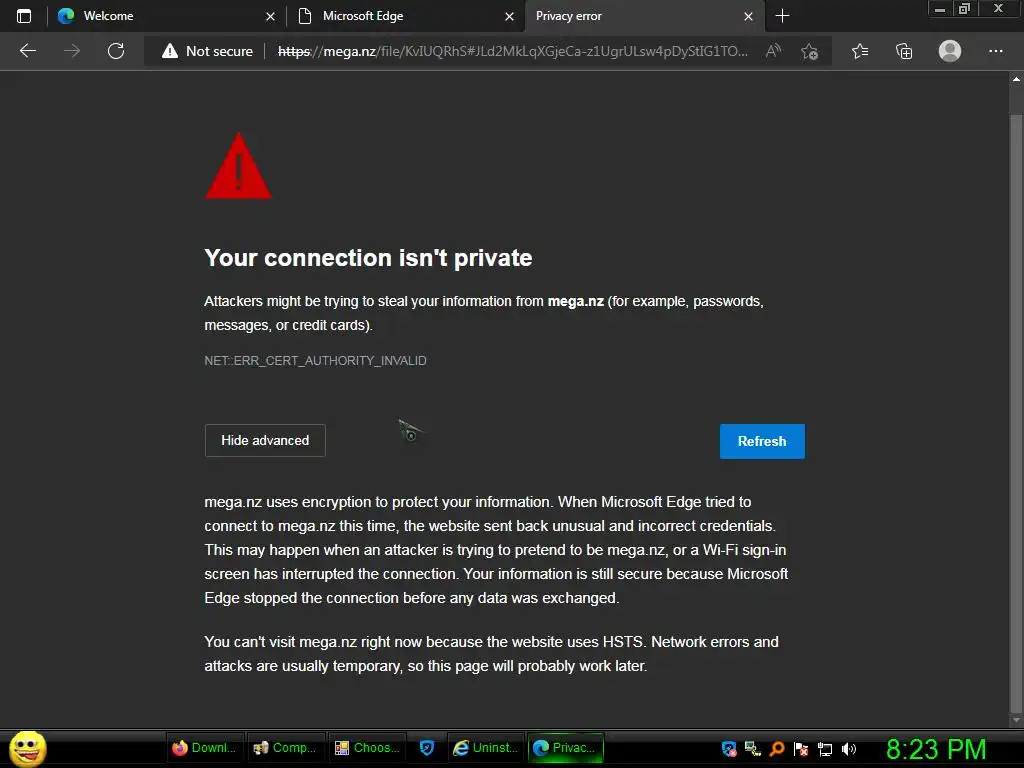The width and height of the screenshot is (1024, 768).
Task: Open the Settings and more ellipsis menu
Action: pyautogui.click(x=995, y=51)
